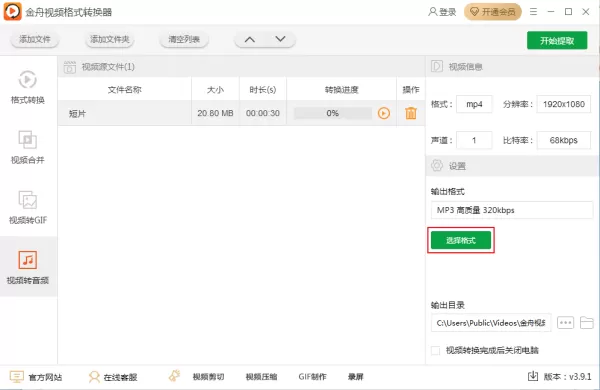Image resolution: width=600 pixels, height=390 pixels.
Task: Click the 0% conversion progress bar
Action: click(x=333, y=113)
